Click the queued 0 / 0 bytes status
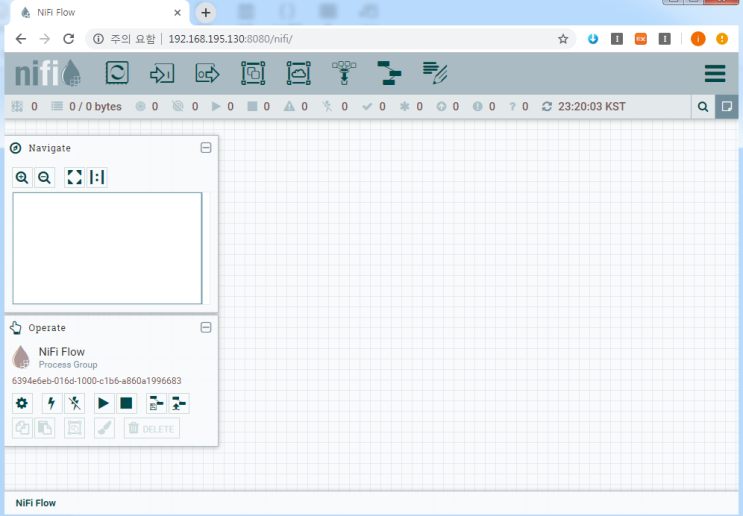This screenshot has height=516, width=743. [87, 107]
